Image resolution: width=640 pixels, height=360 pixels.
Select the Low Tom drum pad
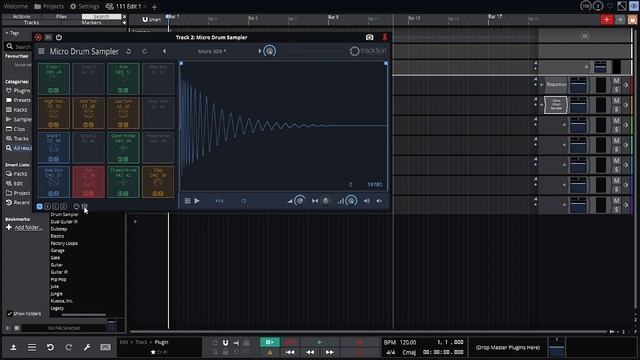[x=123, y=113]
